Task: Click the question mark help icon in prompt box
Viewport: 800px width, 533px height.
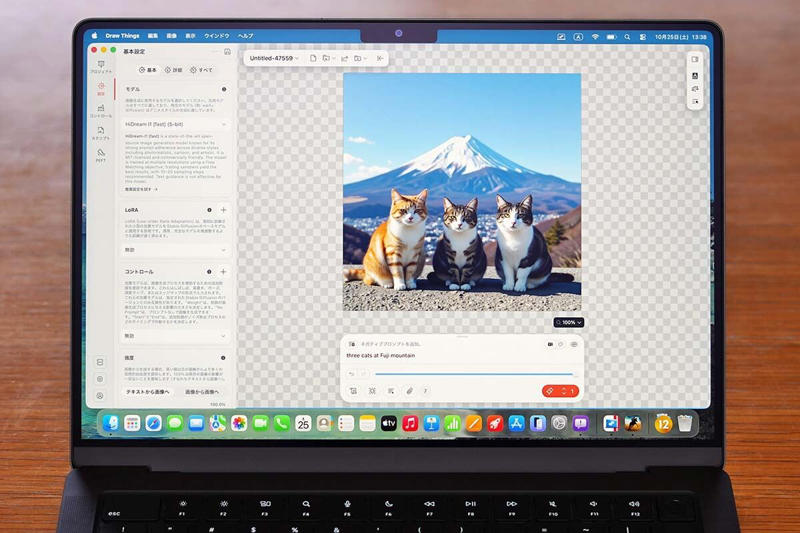Action: click(x=426, y=391)
